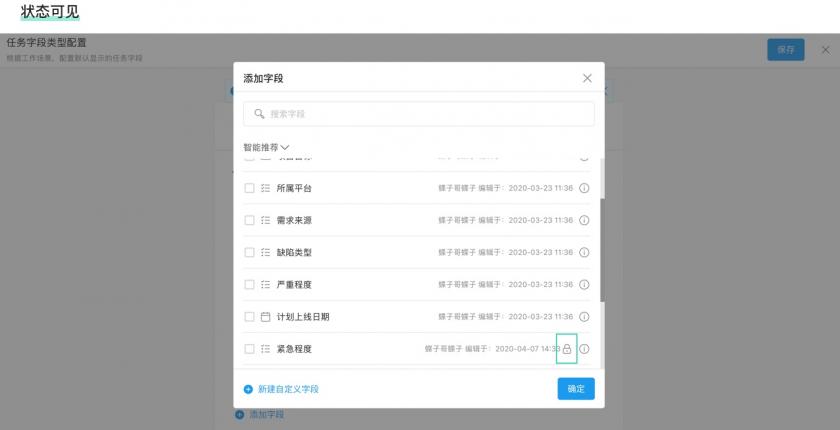Click 保存 button in background page

pos(785,50)
